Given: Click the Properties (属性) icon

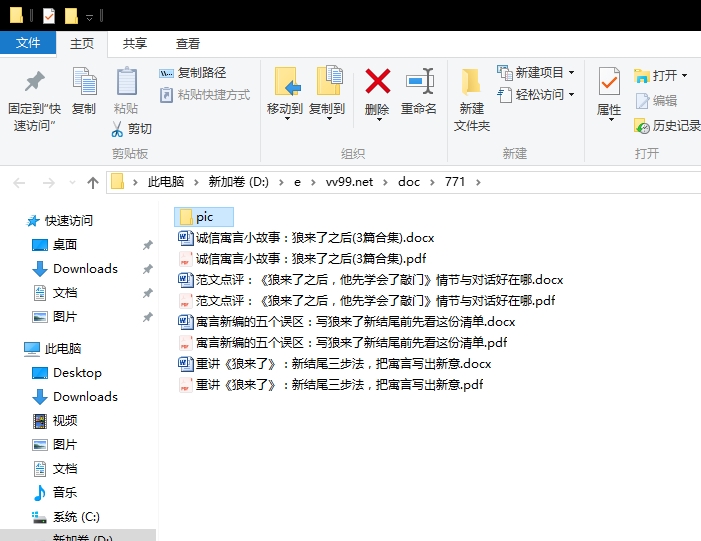Looking at the screenshot, I should (609, 81).
